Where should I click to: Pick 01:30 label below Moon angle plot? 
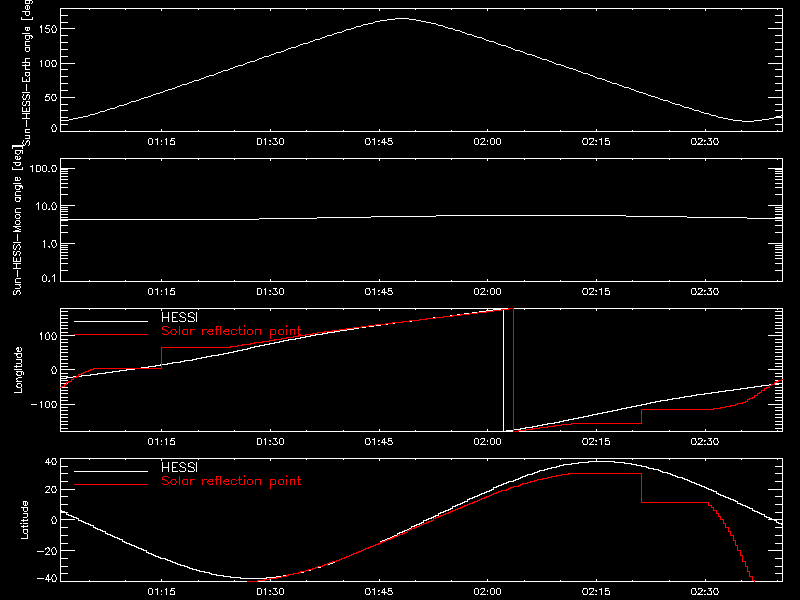click(270, 292)
